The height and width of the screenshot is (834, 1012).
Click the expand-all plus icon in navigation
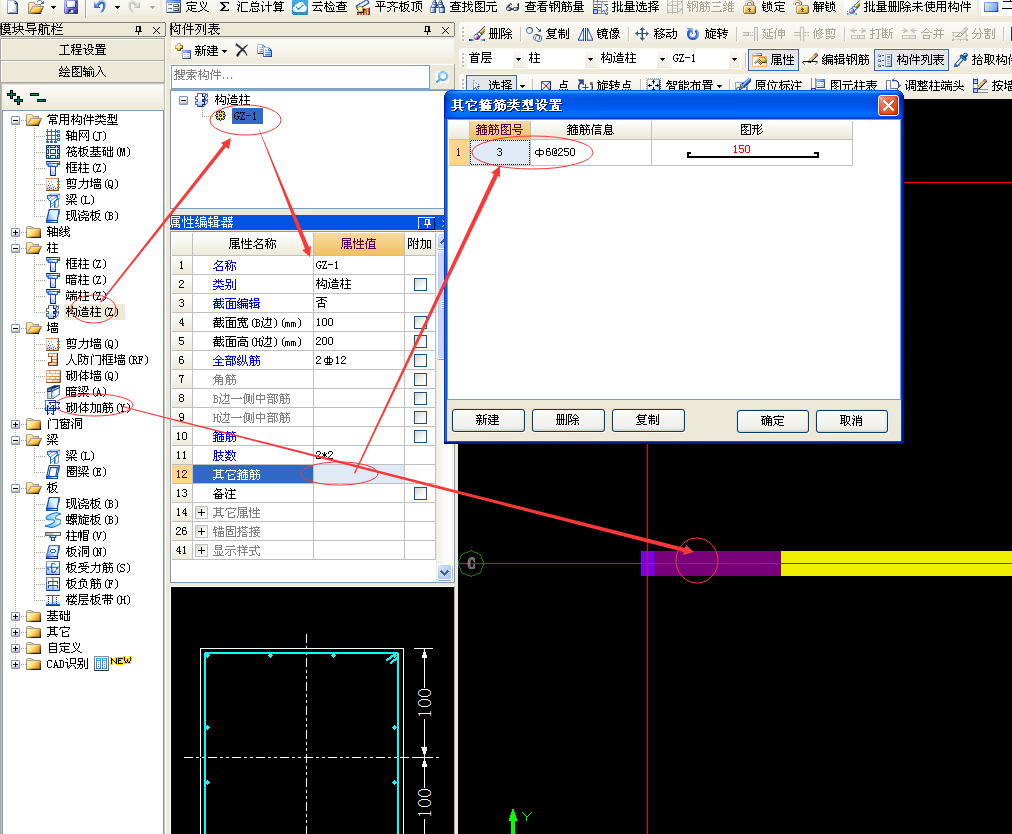pos(15,98)
